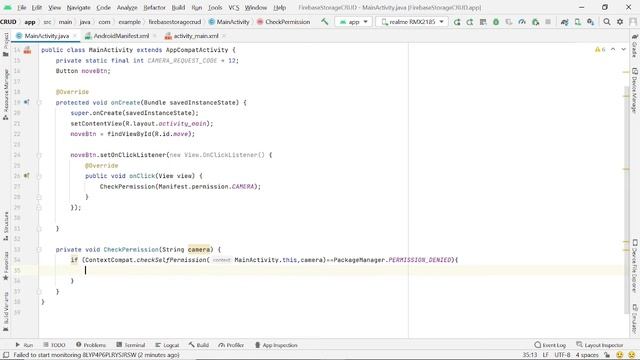
Task: Toggle the Favorites side panel
Action: pos(6,266)
